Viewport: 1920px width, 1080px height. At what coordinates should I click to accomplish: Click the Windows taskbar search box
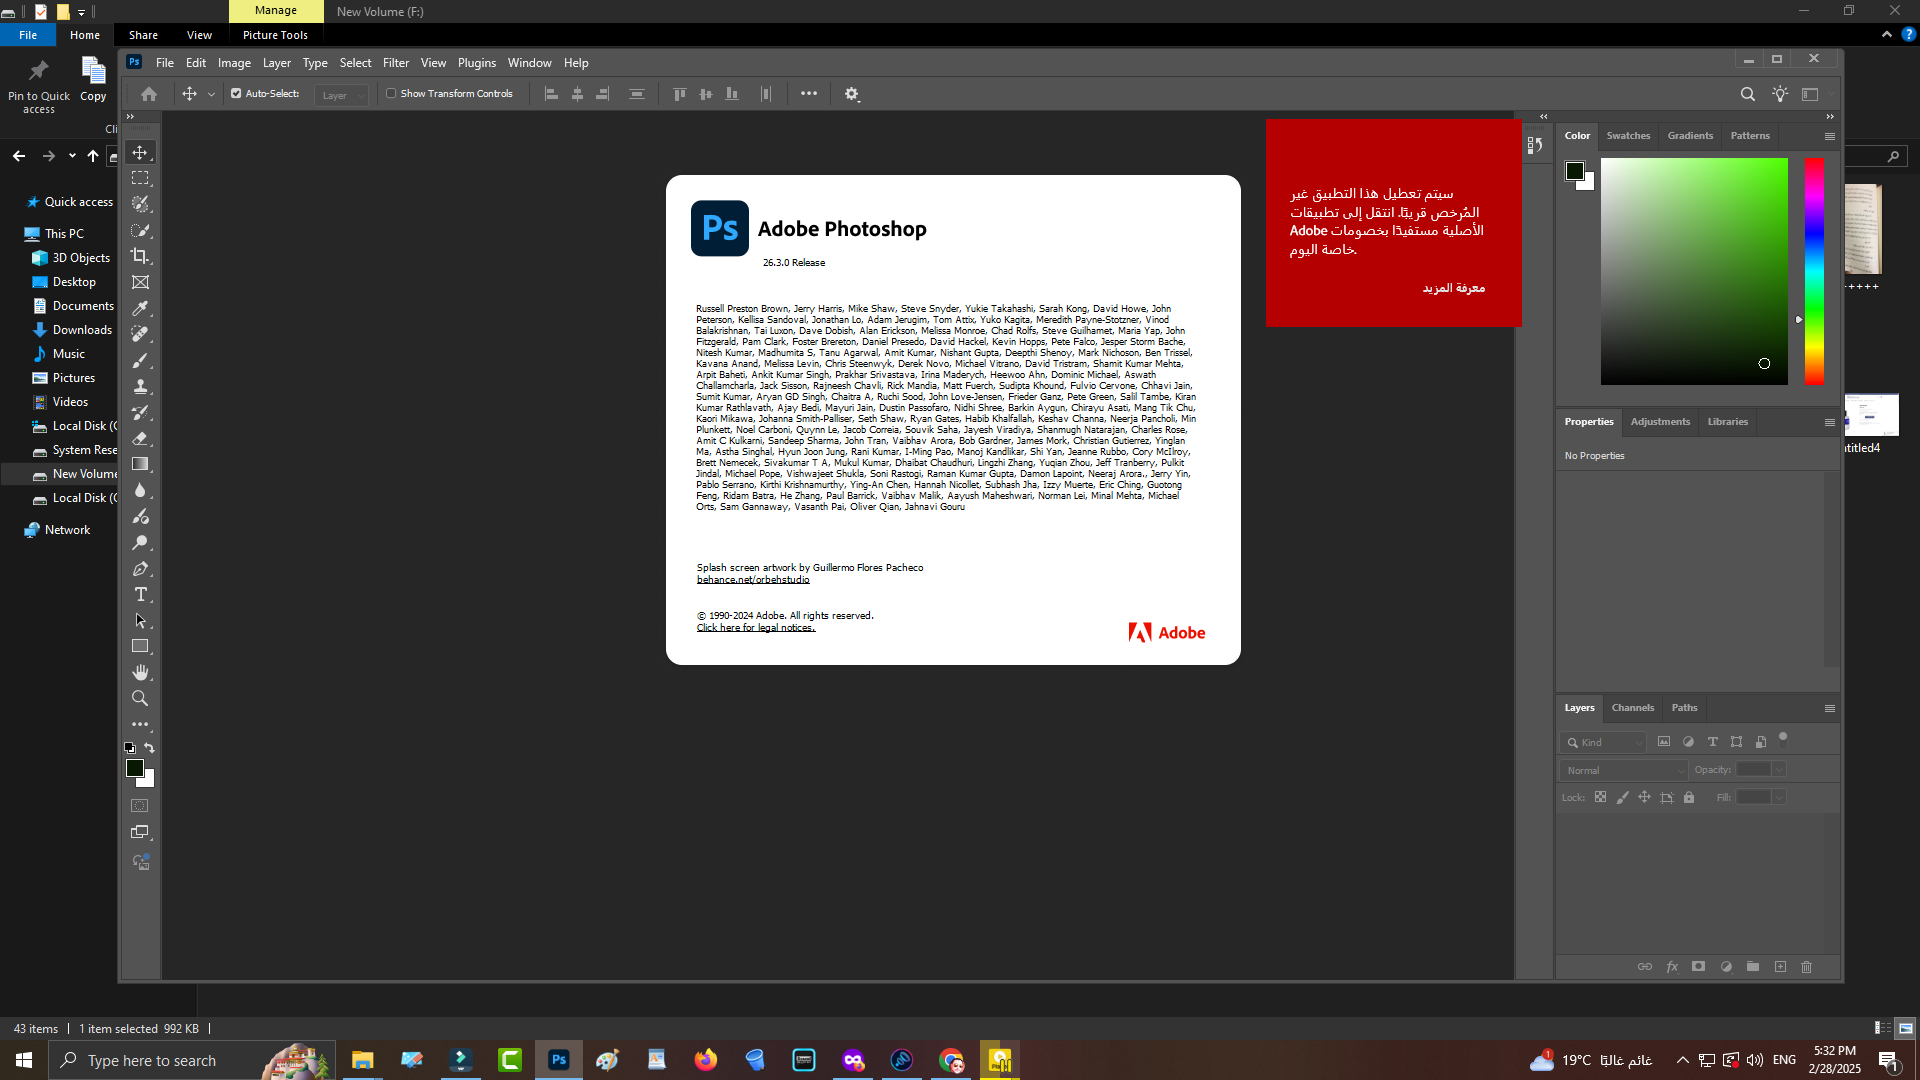pyautogui.click(x=193, y=1060)
